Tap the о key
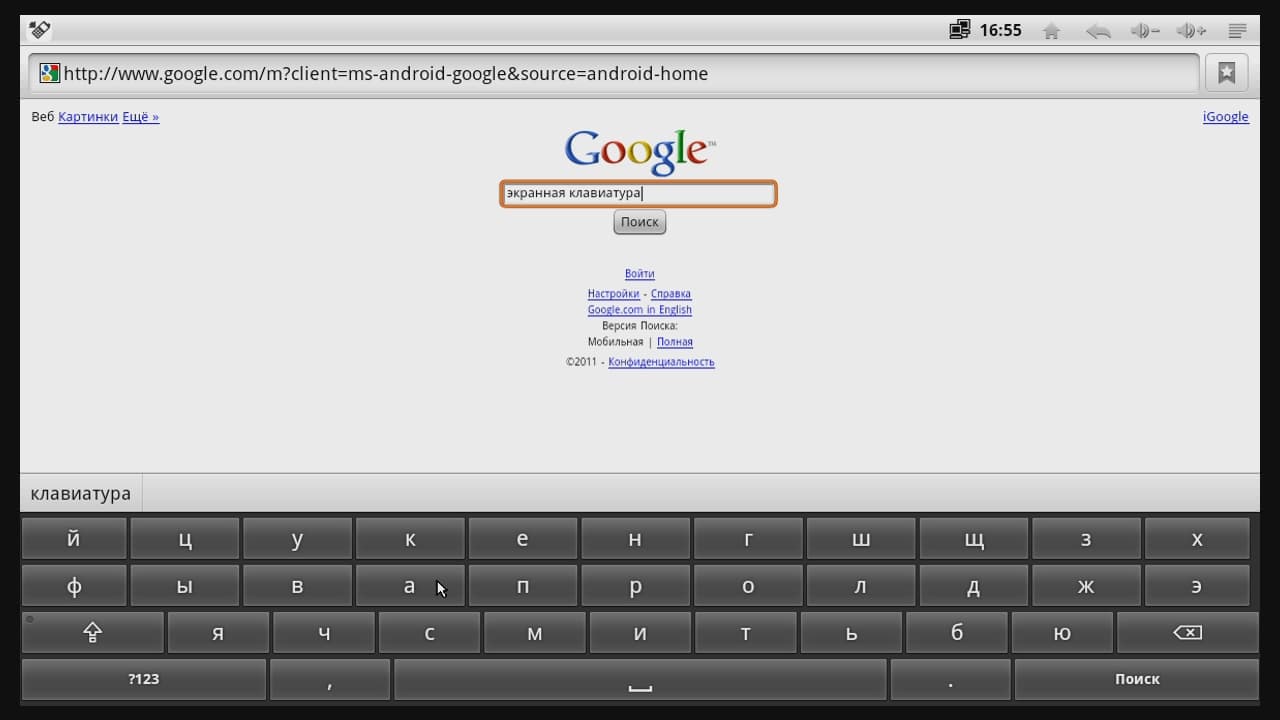Image resolution: width=1280 pixels, height=720 pixels. tap(748, 586)
